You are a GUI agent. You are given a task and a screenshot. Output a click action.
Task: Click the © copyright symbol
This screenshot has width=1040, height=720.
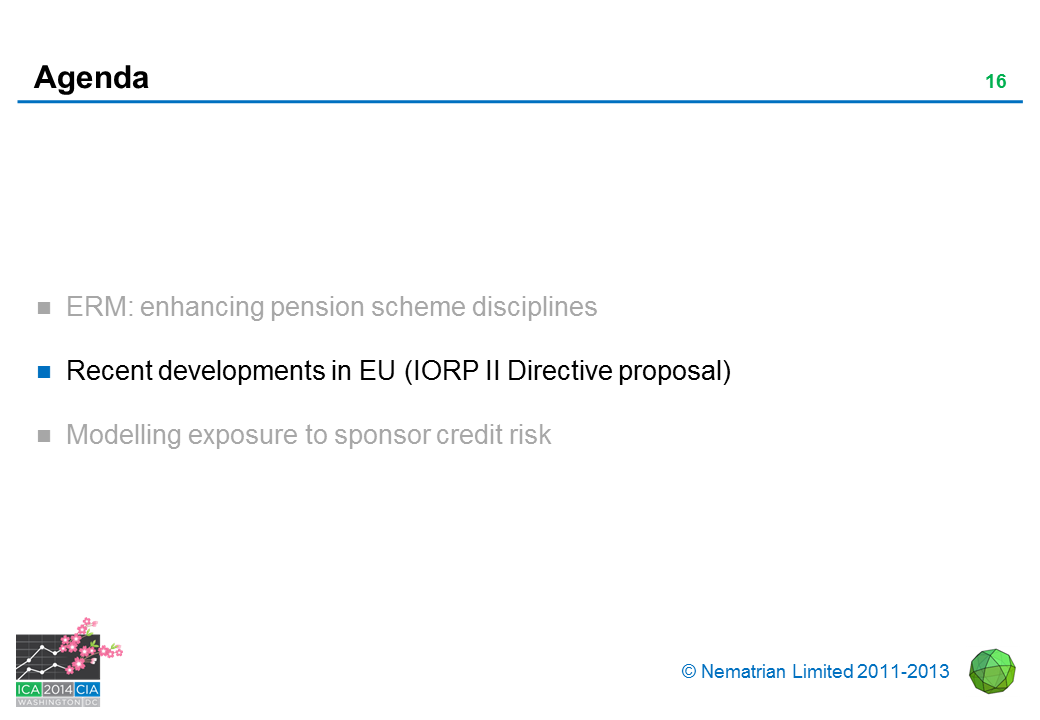coord(688,672)
